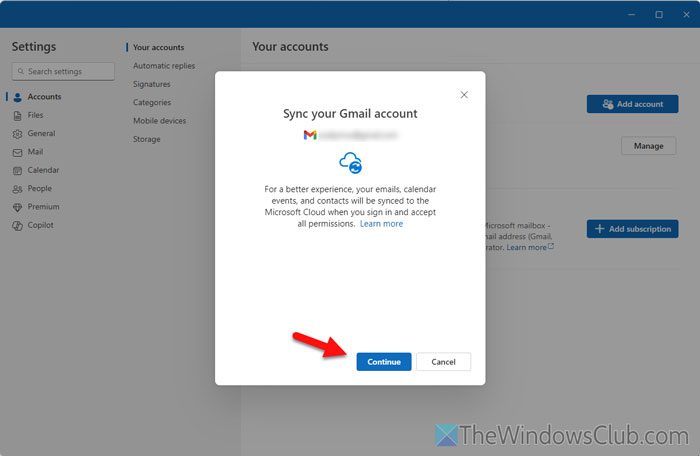Open Learn more link beside Add subscription
This screenshot has height=456, width=700.
[529, 247]
